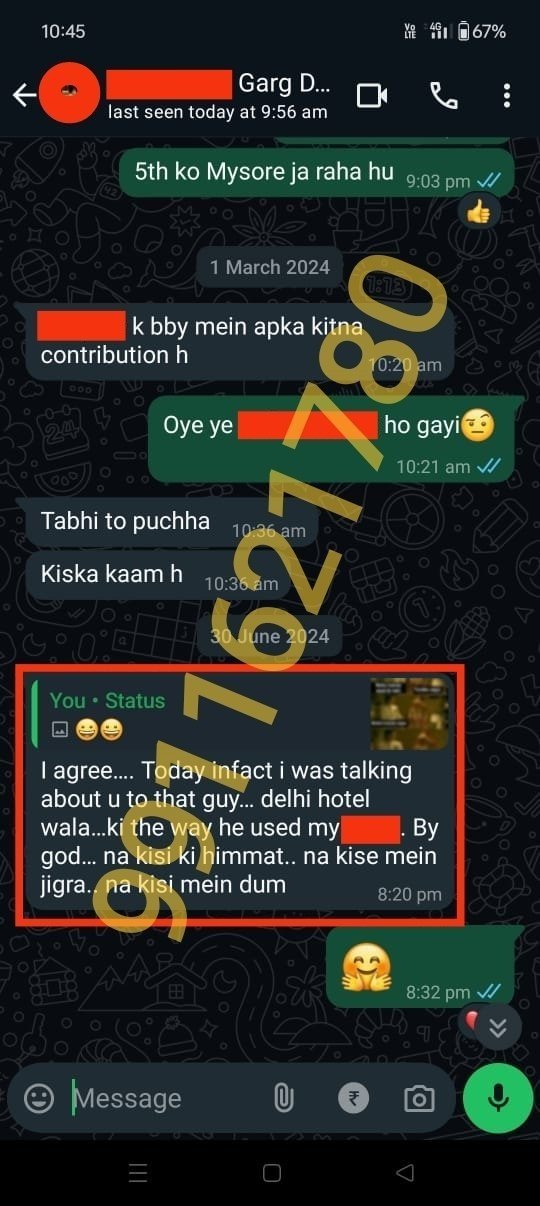
Task: Start a voice call via the phone icon
Action: click(444, 95)
